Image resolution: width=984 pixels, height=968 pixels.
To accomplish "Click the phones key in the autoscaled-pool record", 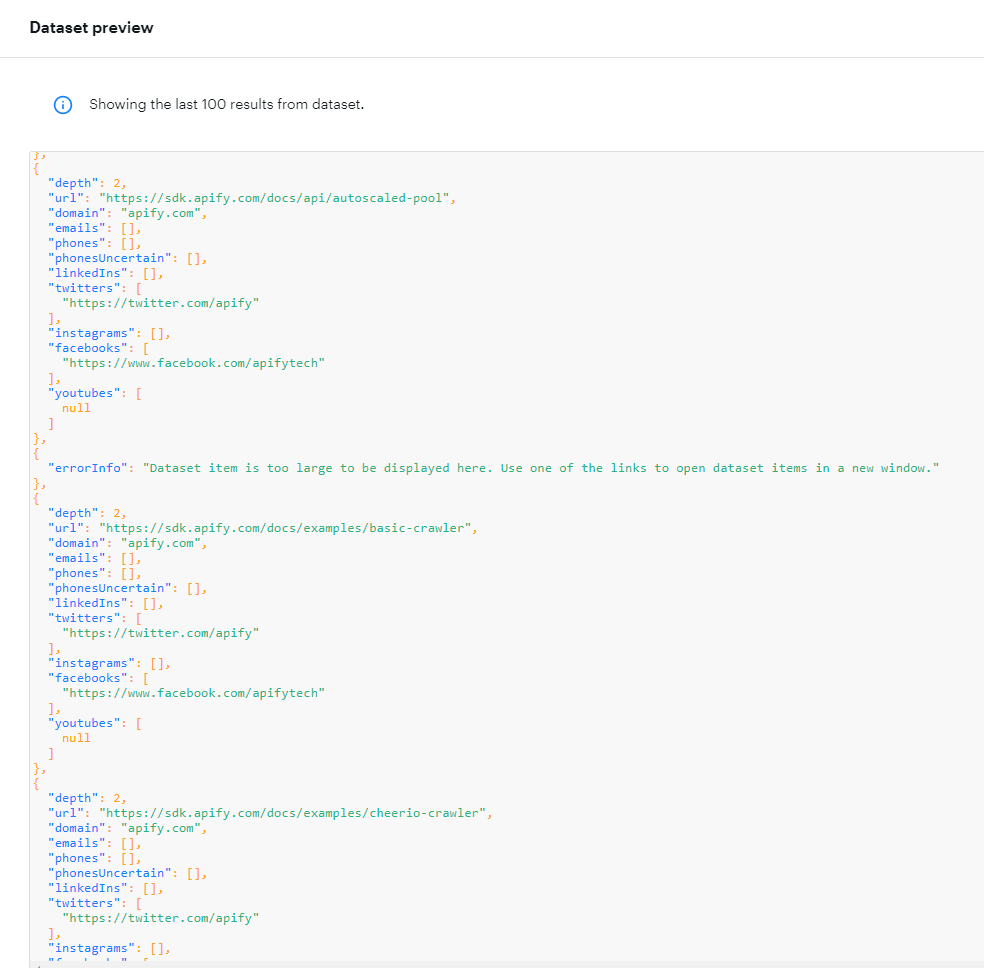I will pos(77,243).
